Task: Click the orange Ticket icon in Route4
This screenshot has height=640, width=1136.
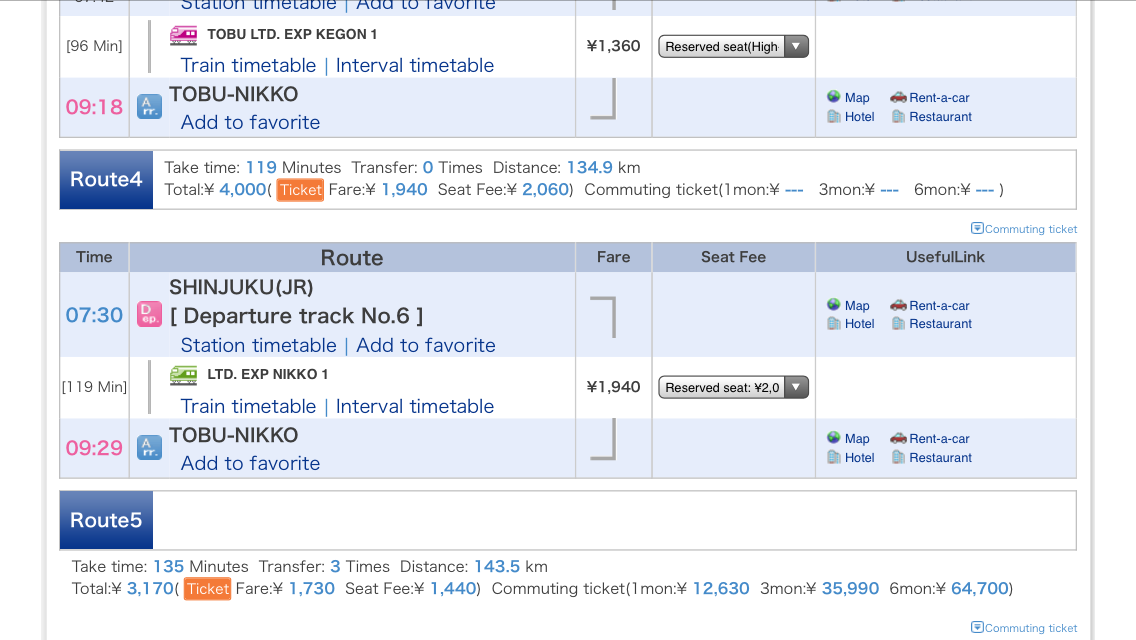Action: pyautogui.click(x=300, y=190)
